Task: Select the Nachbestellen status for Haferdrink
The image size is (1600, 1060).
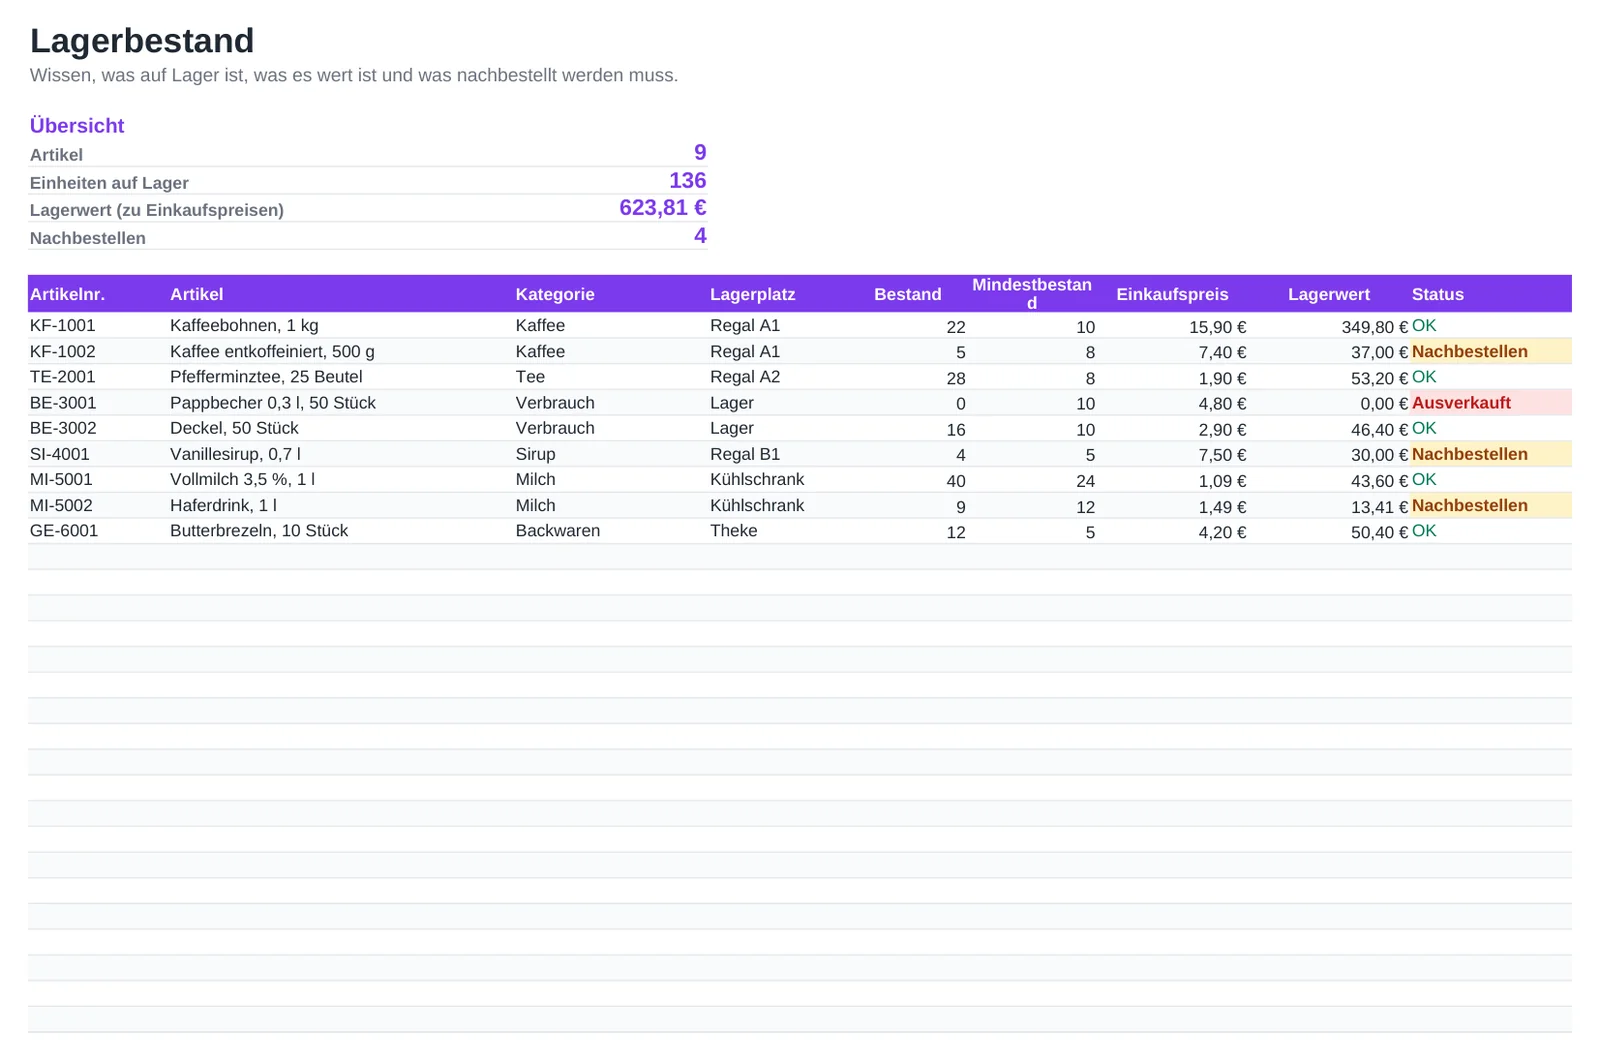Action: tap(1491, 506)
